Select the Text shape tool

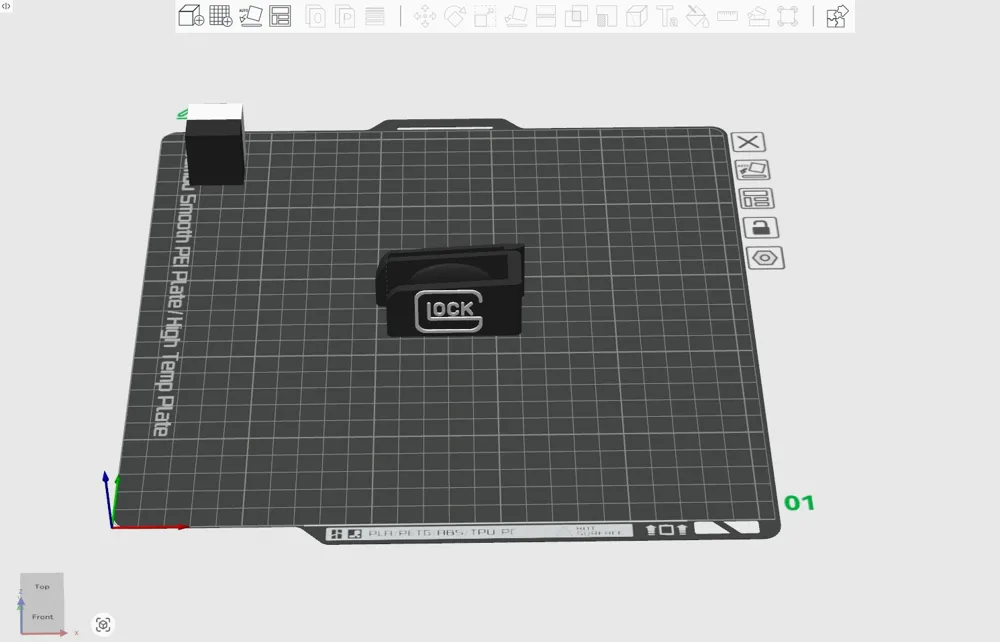point(666,16)
